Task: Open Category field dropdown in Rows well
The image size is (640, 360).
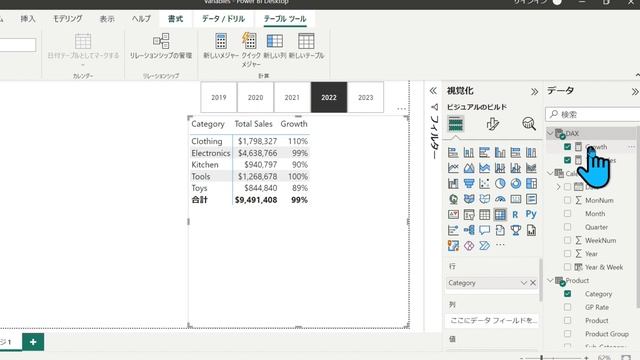Action: point(524,283)
